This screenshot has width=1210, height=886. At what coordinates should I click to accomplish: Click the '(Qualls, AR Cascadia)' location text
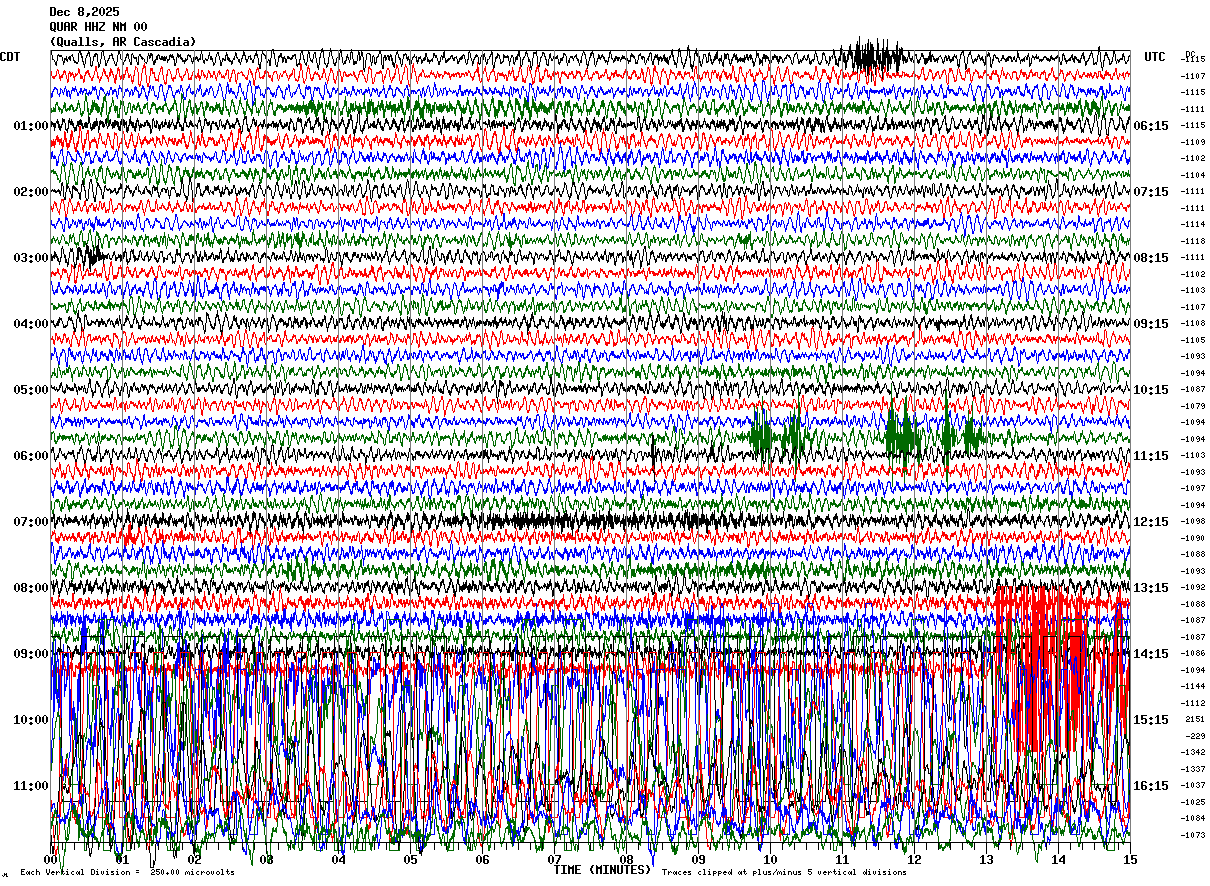[x=123, y=42]
